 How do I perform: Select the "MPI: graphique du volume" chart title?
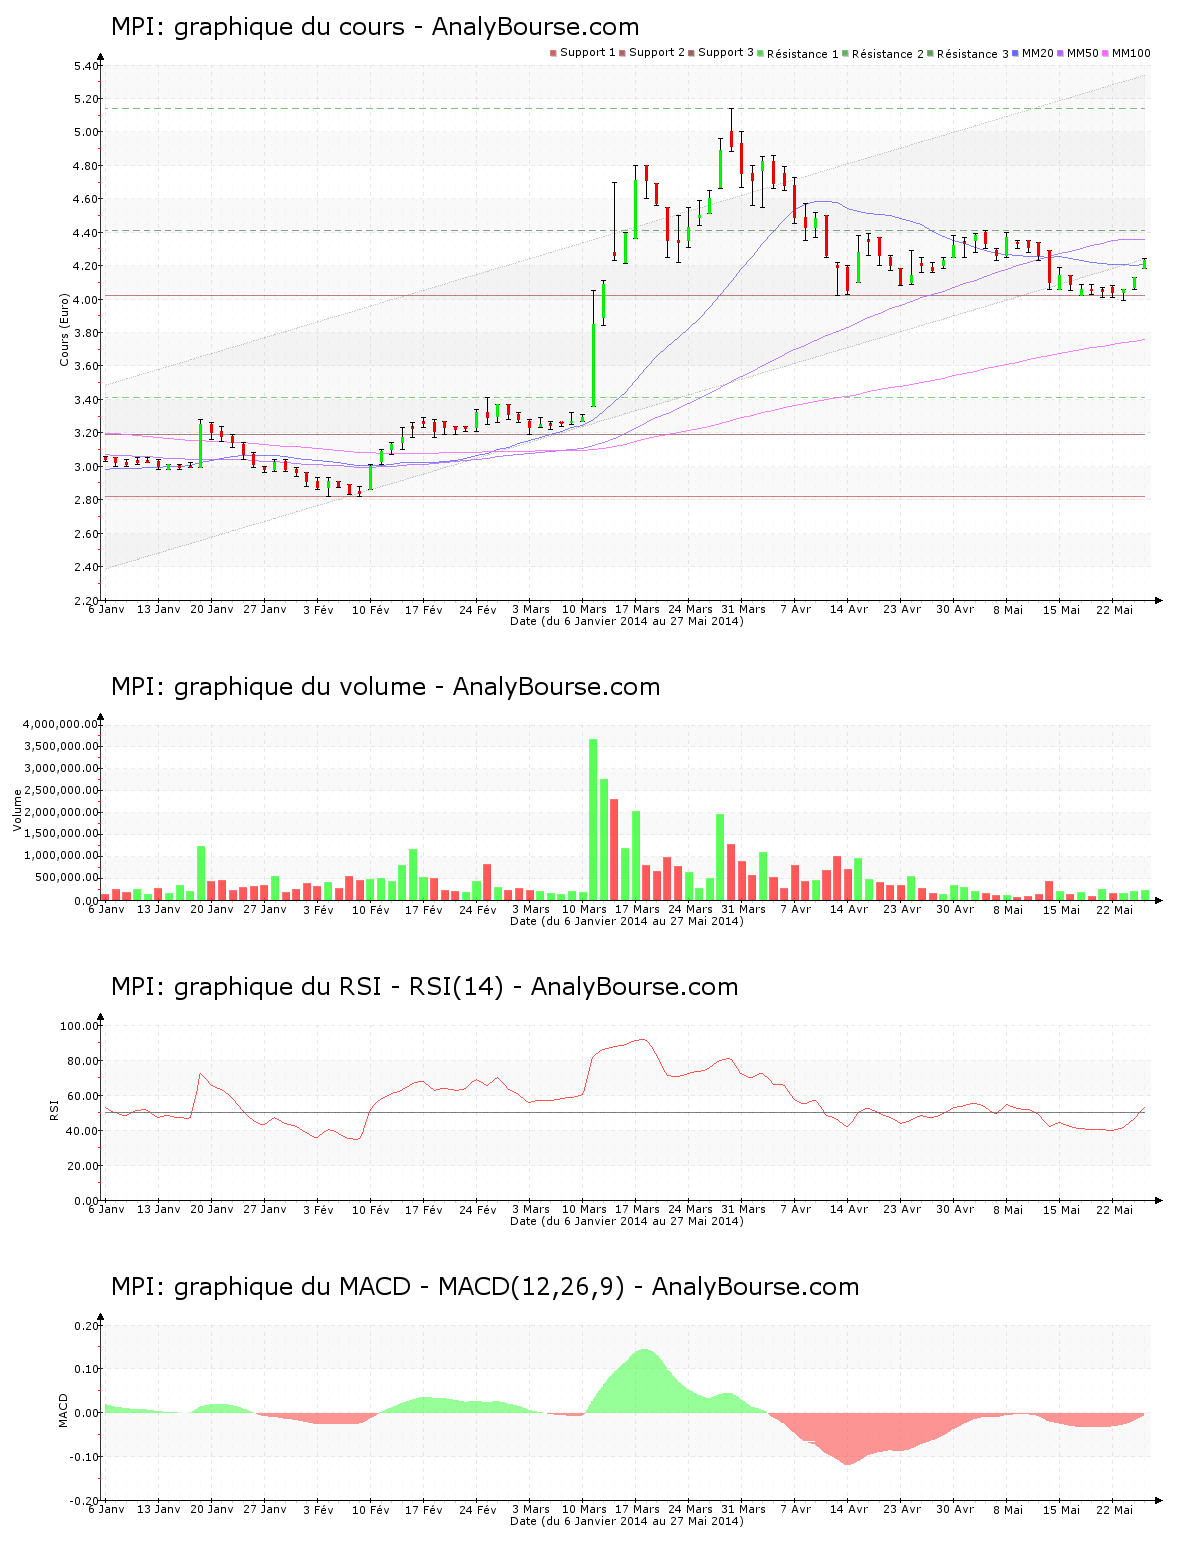pyautogui.click(x=386, y=687)
